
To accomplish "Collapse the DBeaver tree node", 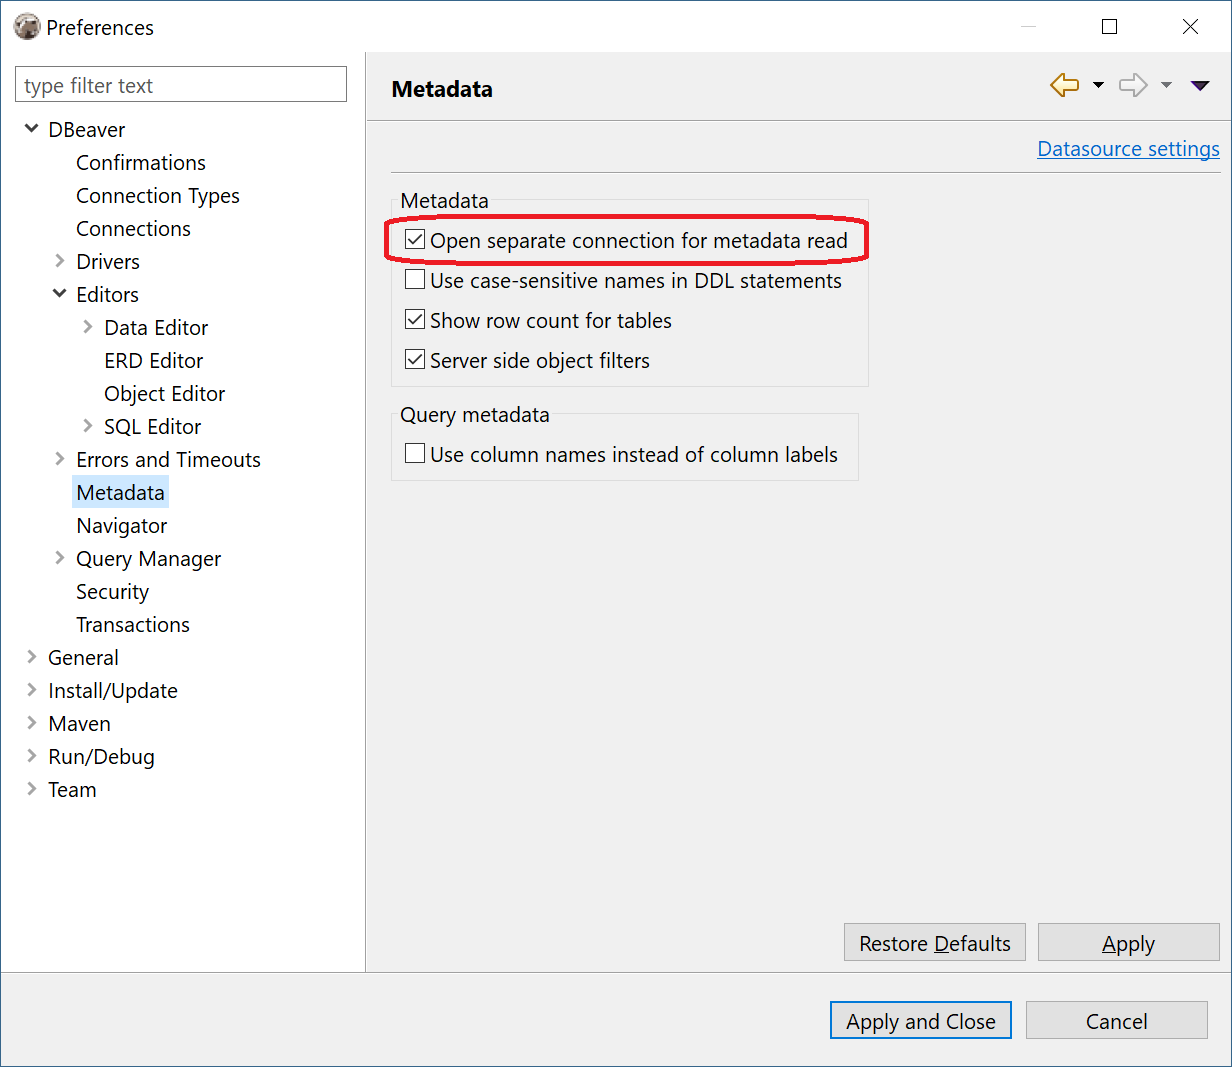I will coord(32,129).
